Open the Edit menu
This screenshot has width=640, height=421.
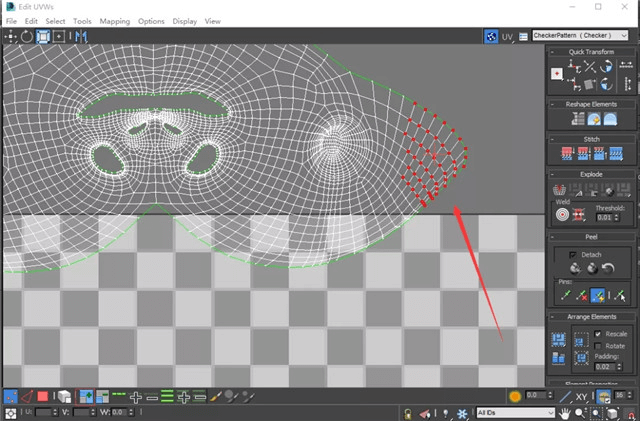pos(31,21)
